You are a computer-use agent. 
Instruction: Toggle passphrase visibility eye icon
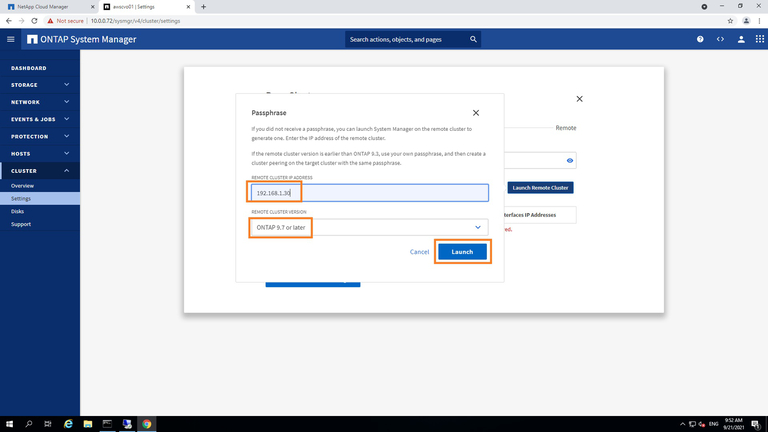(570, 160)
